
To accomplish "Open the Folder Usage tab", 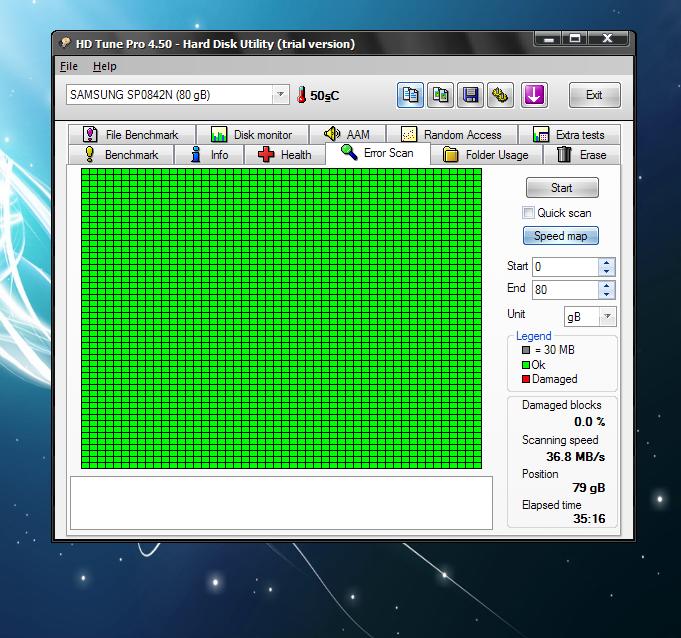I will [485, 155].
